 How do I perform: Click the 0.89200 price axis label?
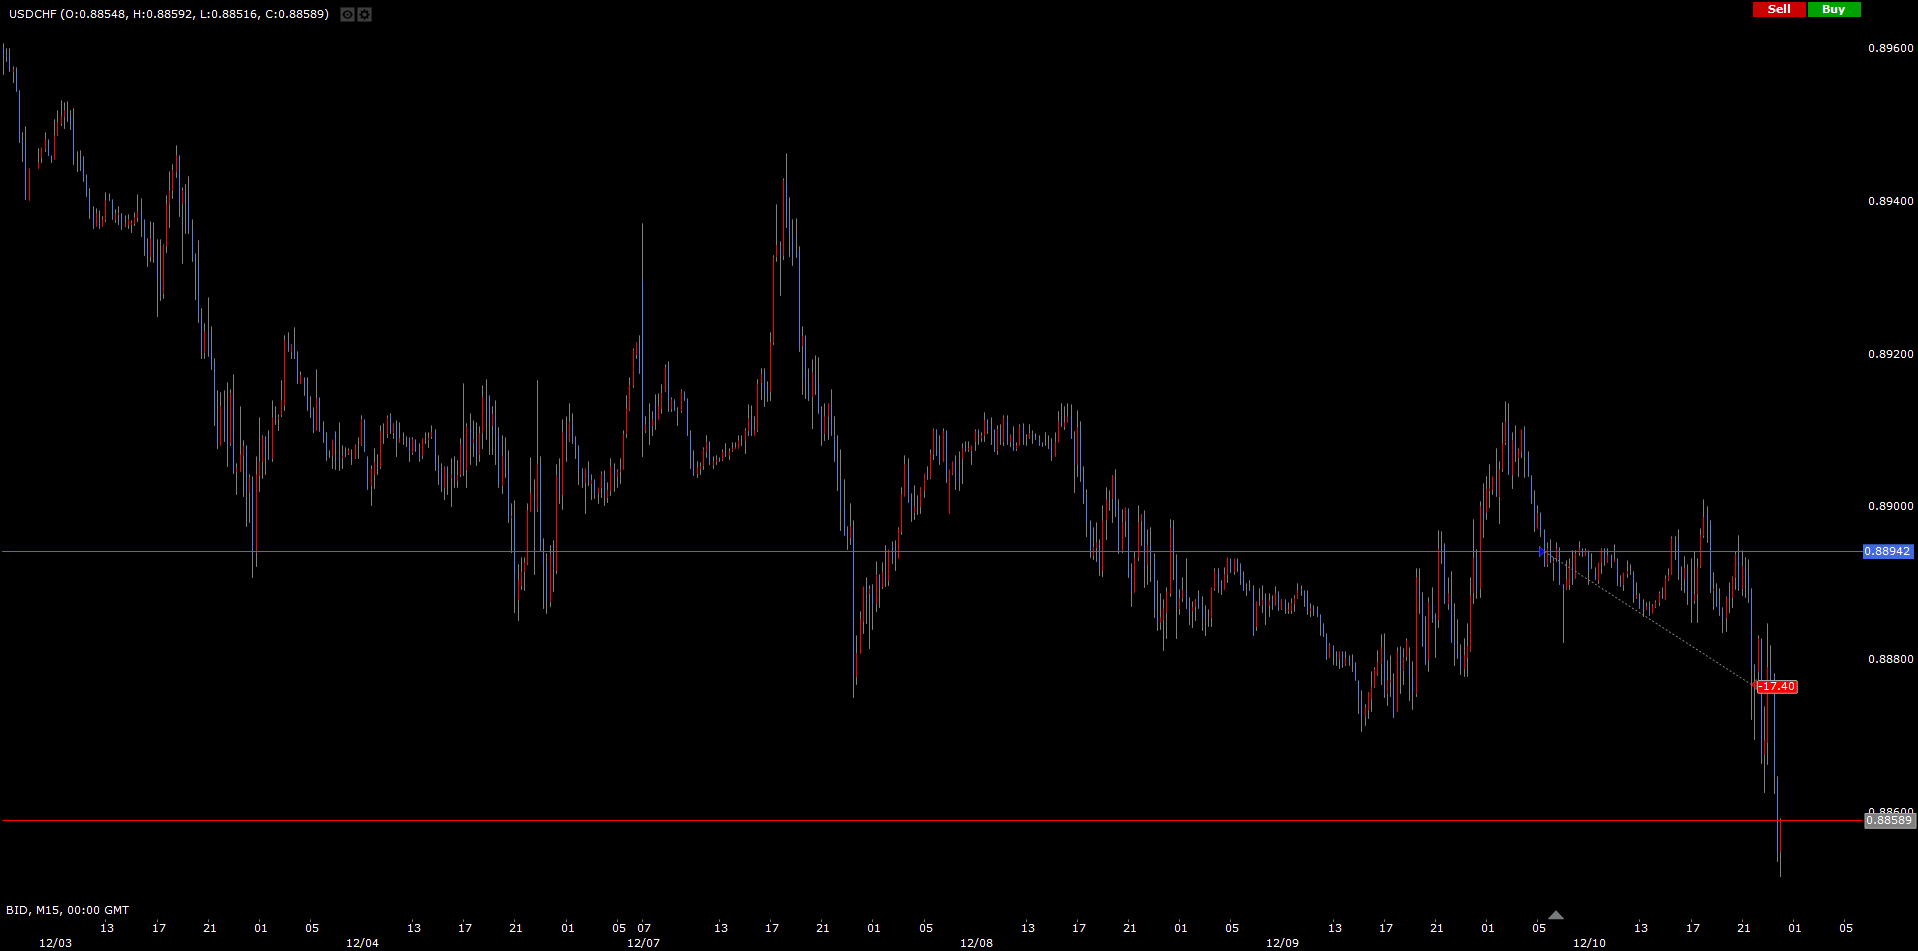click(x=1890, y=354)
